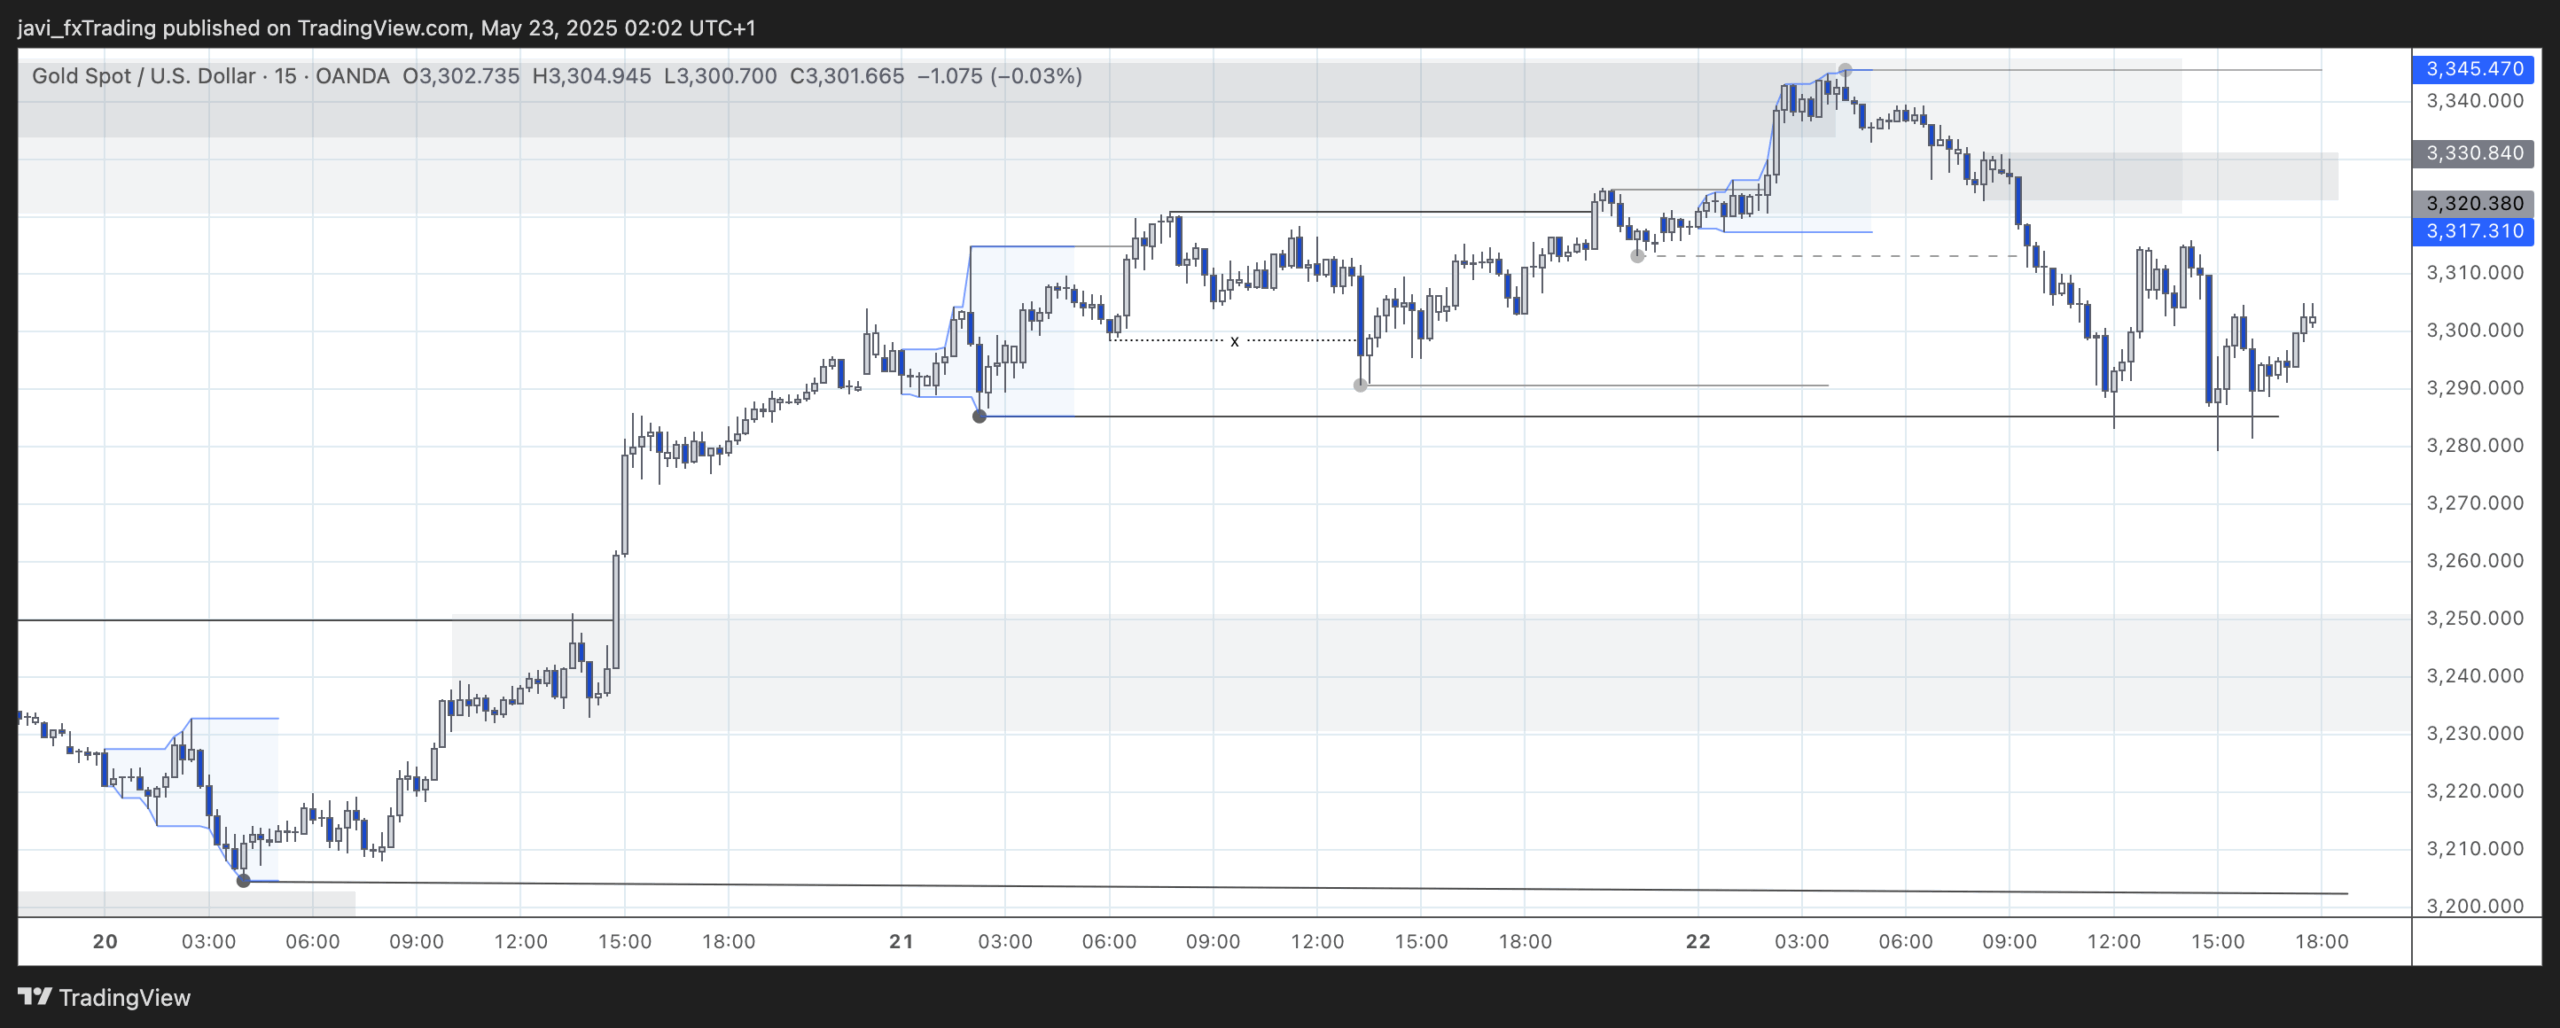Click the 3,310.000 price axis value
This screenshot has height=1028, width=2560.
click(x=2475, y=272)
